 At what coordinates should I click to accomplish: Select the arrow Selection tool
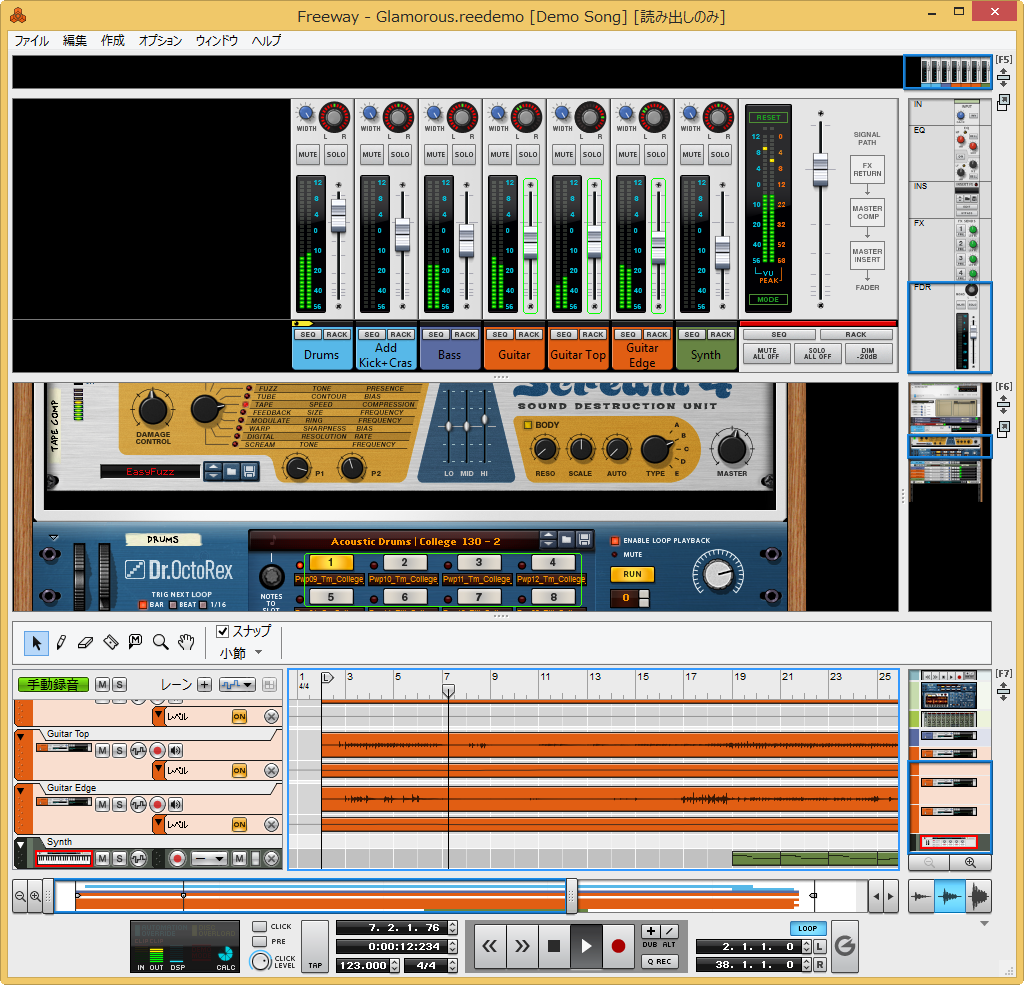point(36,643)
